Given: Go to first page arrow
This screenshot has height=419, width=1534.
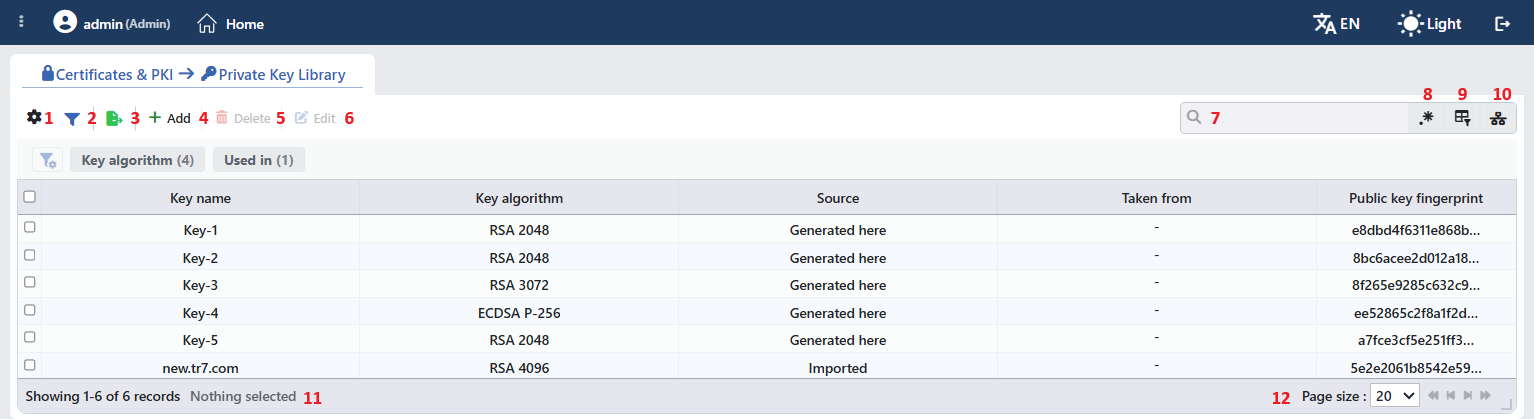Looking at the screenshot, I should coord(1433,396).
